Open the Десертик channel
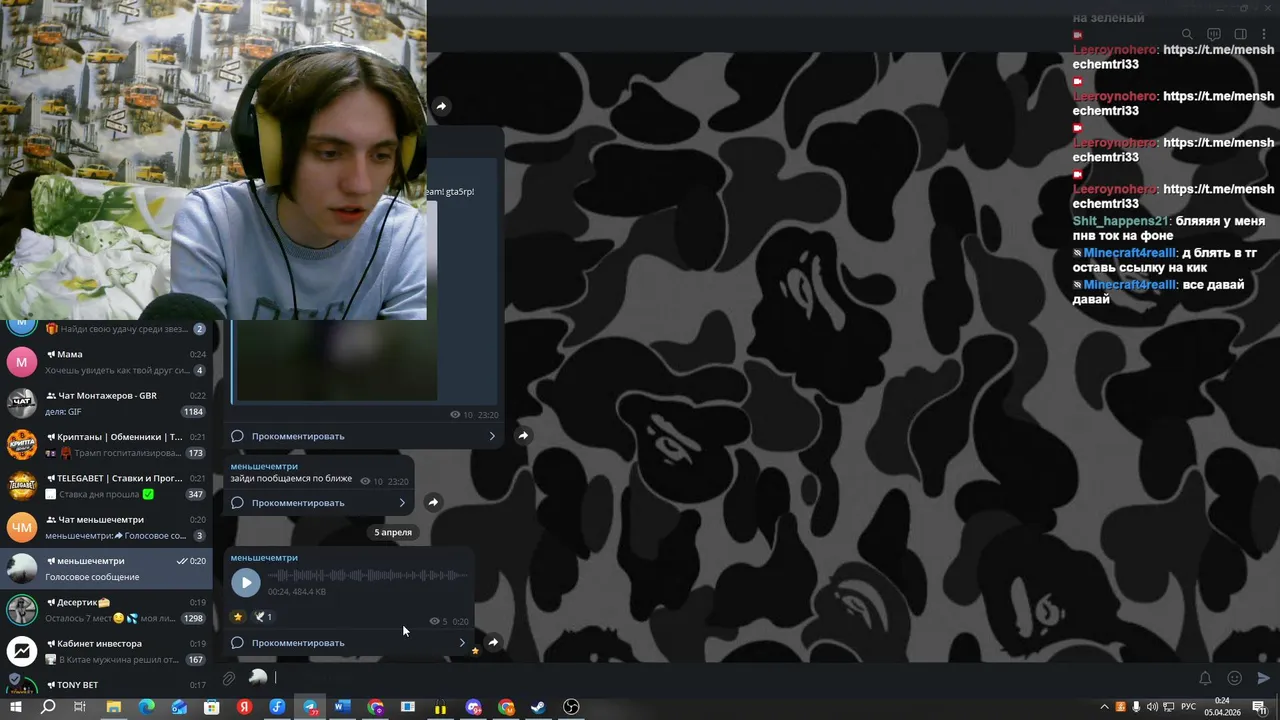 106,609
